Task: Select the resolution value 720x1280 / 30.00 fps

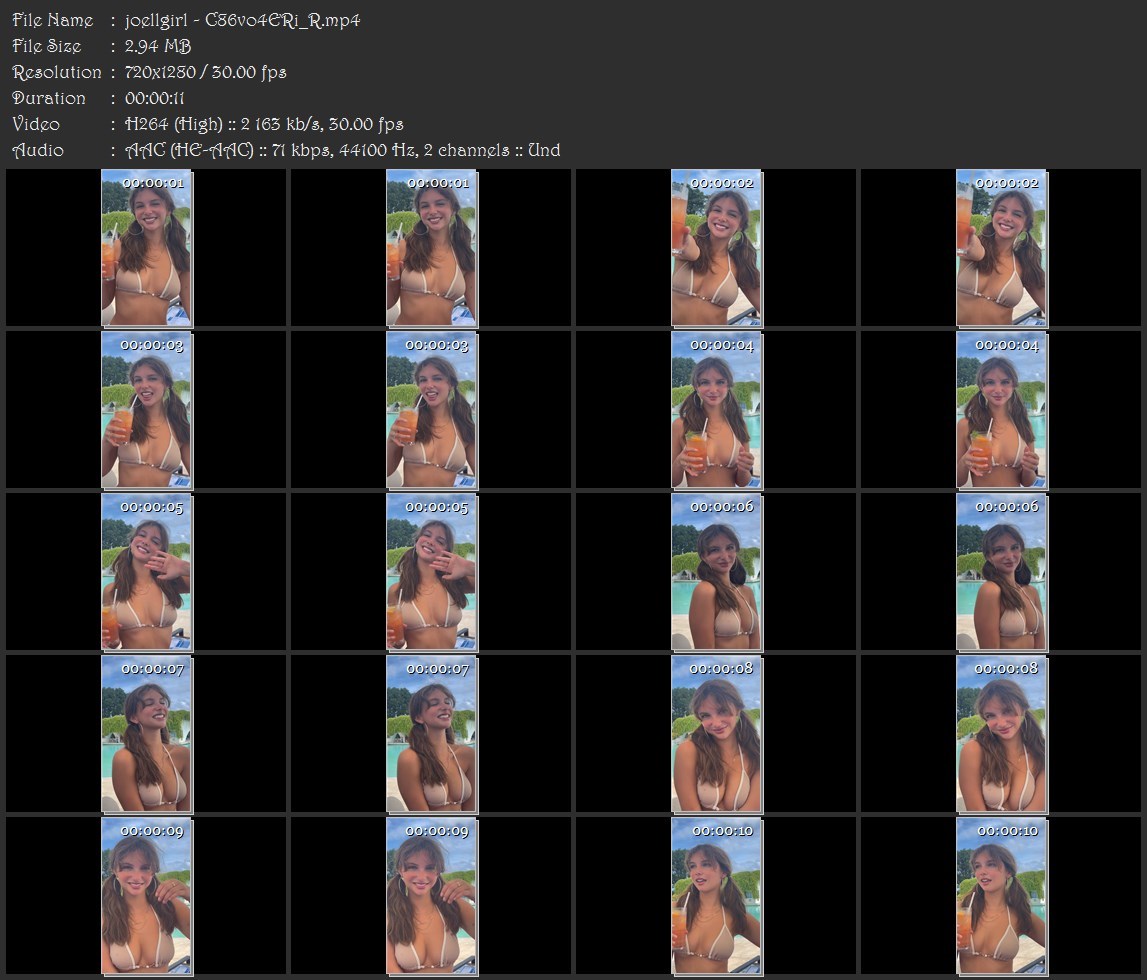Action: pyautogui.click(x=206, y=72)
